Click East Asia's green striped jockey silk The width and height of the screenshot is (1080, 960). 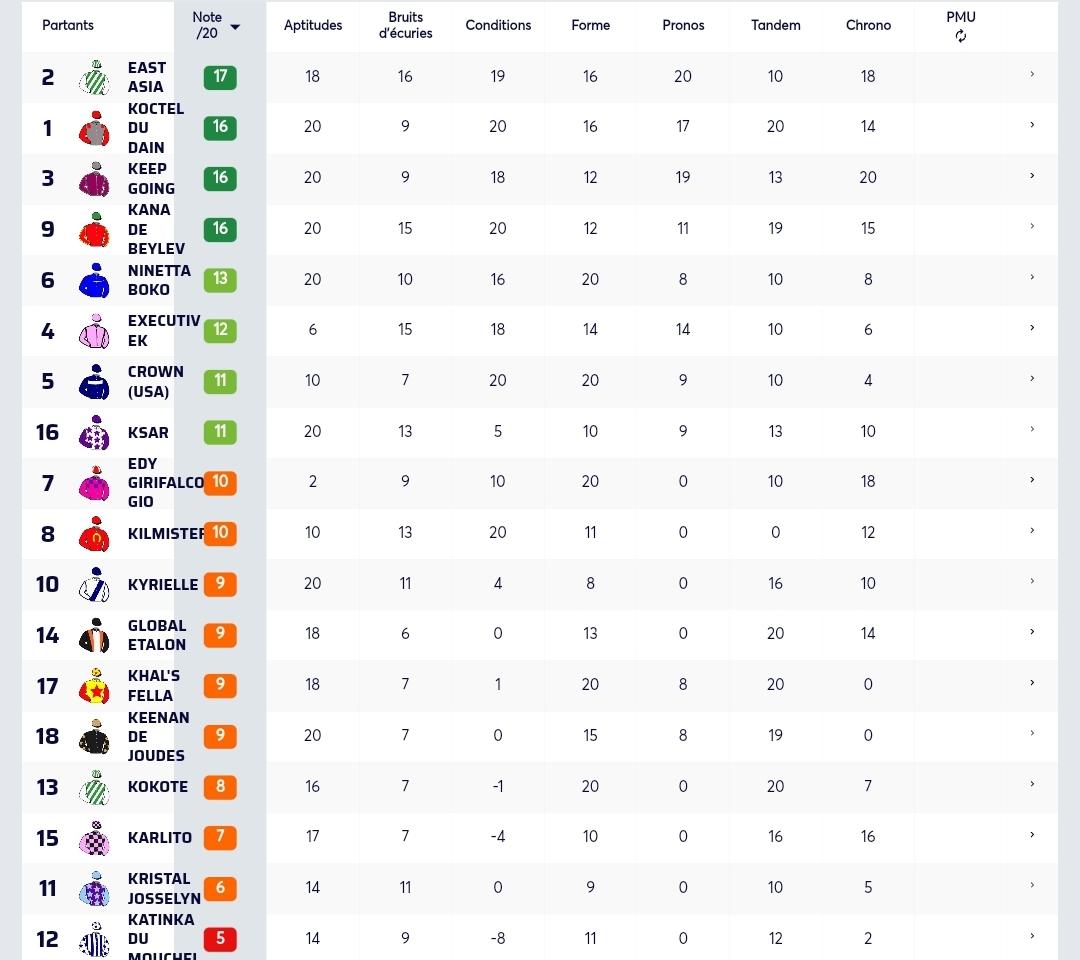[94, 77]
